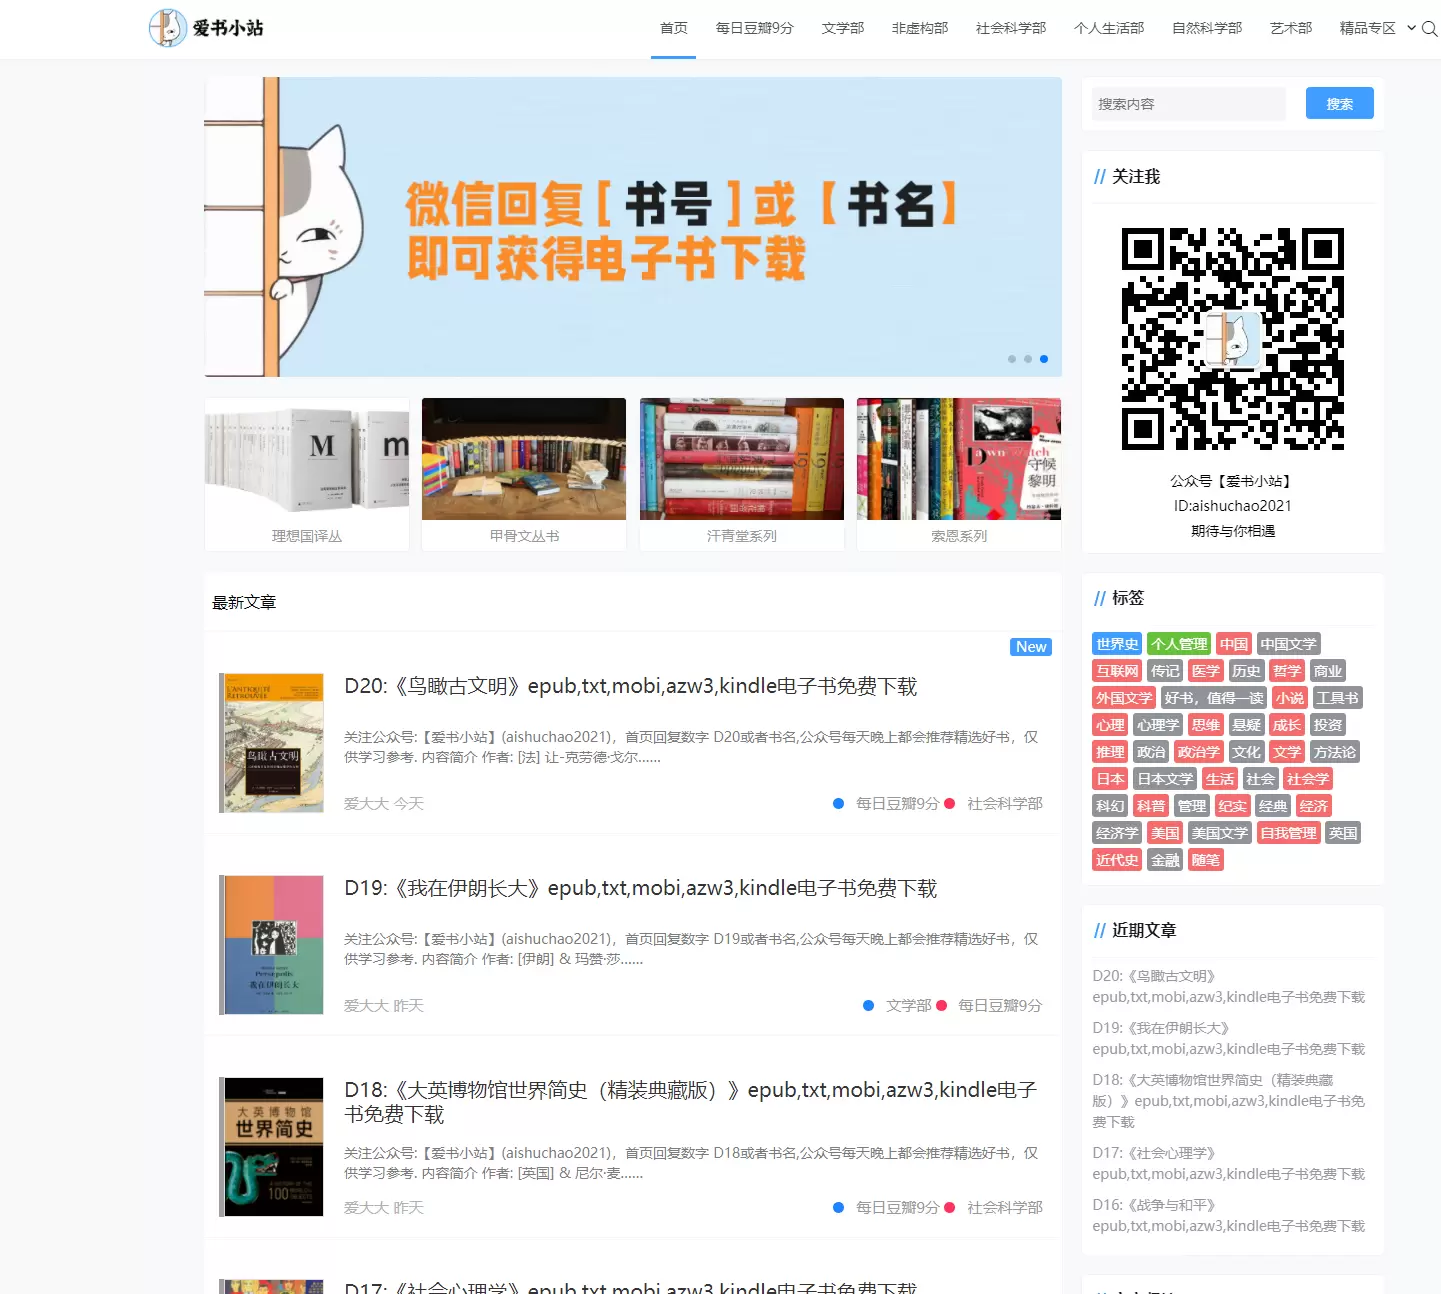Select the 美国文学 tag

click(x=1219, y=833)
